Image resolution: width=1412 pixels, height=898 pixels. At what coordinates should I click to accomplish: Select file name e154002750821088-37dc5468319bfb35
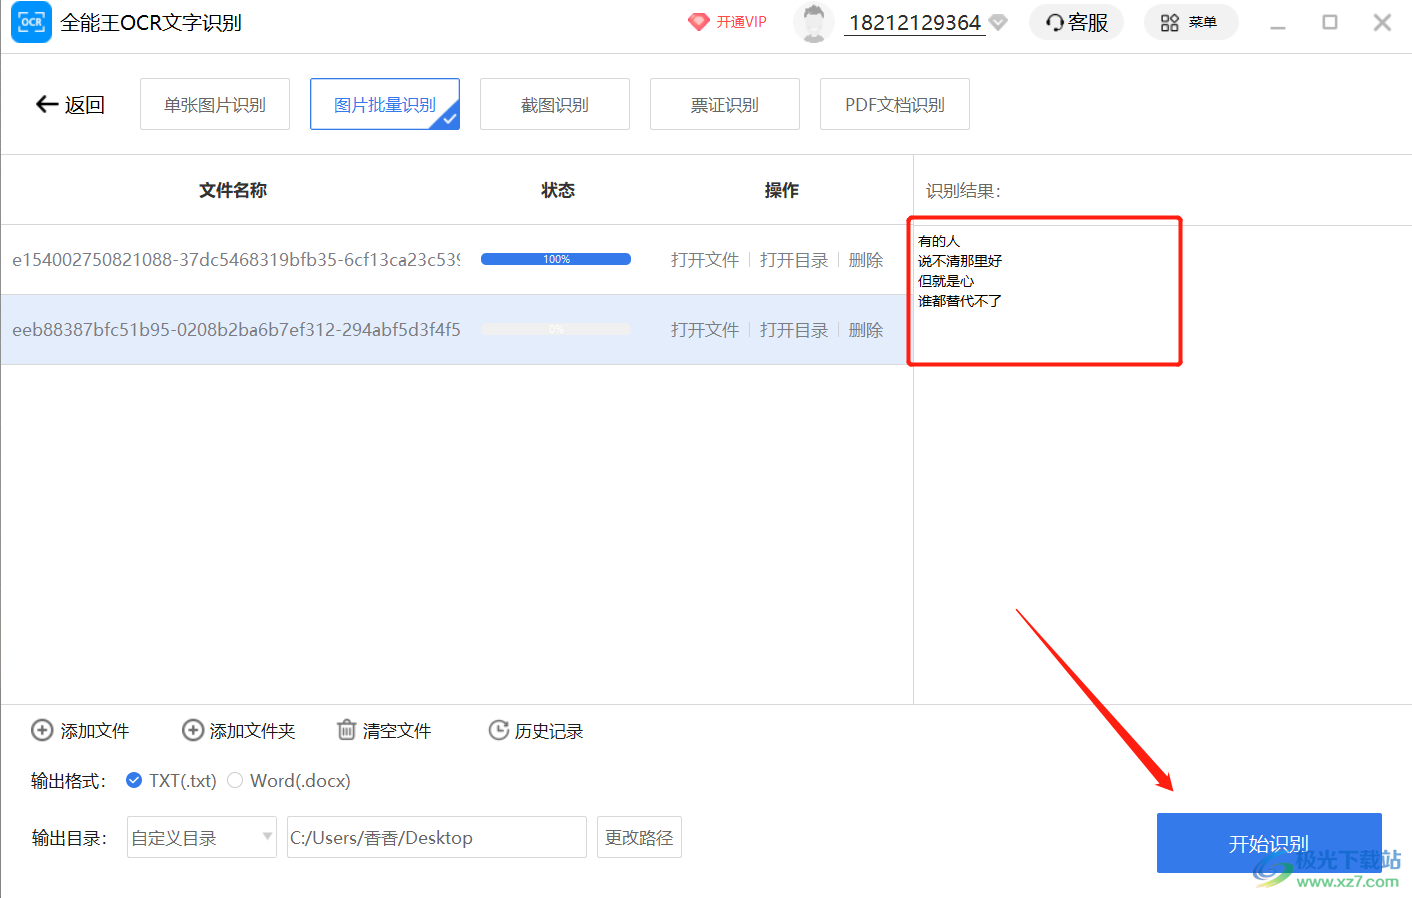click(x=236, y=260)
